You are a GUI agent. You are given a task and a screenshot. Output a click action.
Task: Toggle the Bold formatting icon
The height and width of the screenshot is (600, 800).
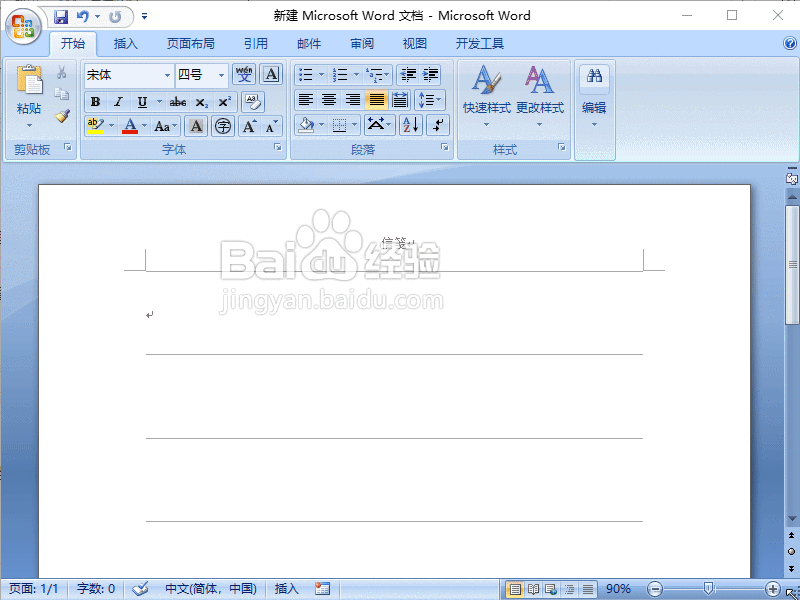[95, 101]
